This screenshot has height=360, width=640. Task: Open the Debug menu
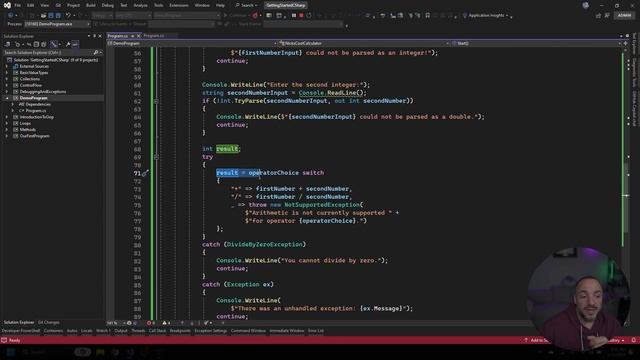coord(108,5)
